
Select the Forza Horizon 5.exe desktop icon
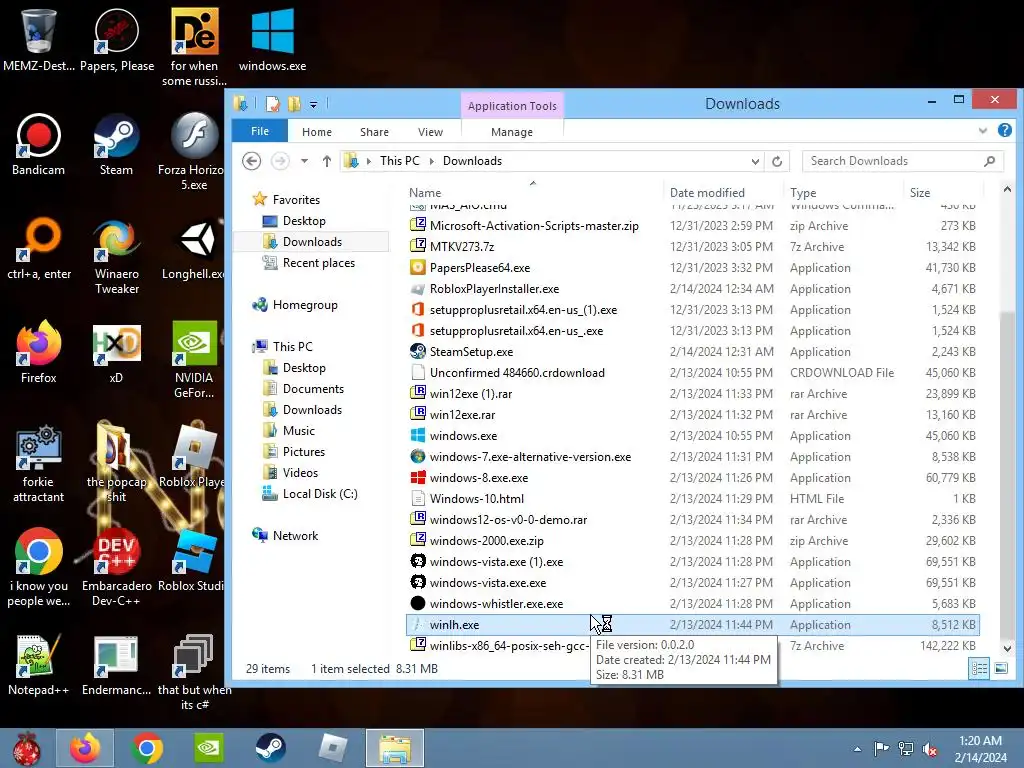pyautogui.click(x=193, y=152)
